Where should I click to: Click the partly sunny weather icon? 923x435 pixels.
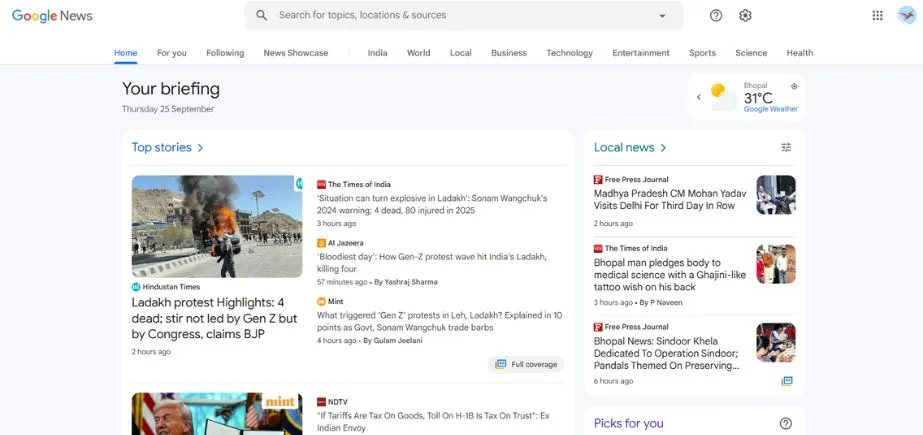click(723, 97)
